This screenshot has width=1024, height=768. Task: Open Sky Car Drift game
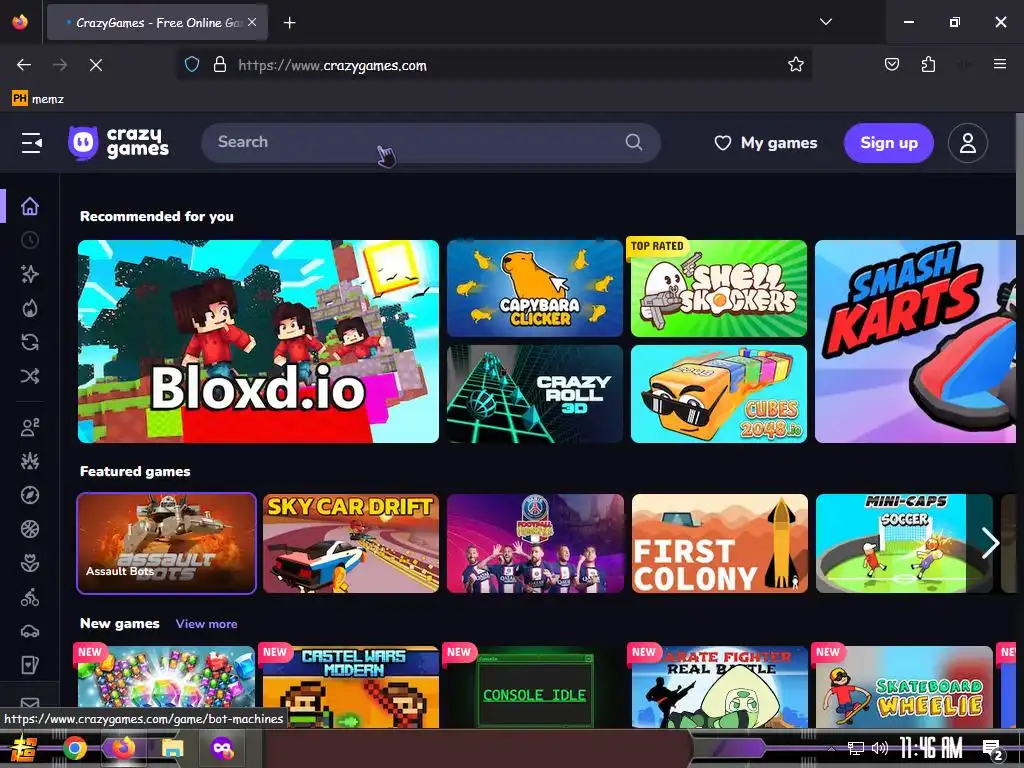(351, 543)
